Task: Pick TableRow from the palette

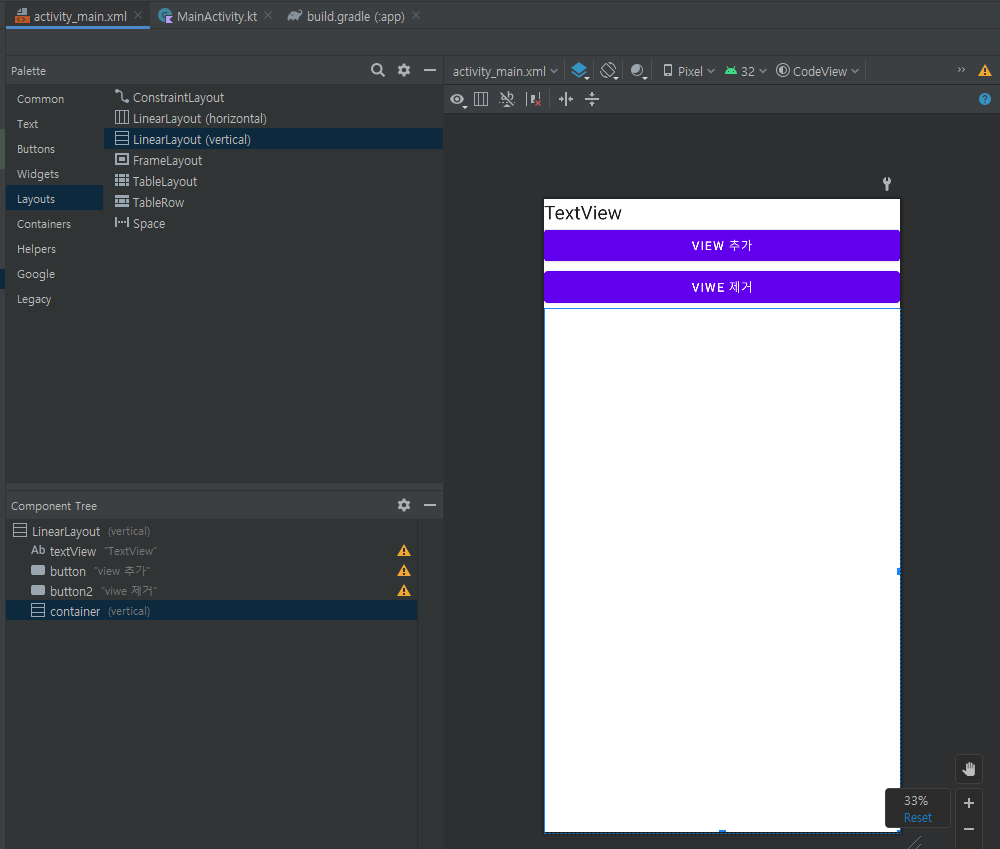Action: click(274, 202)
